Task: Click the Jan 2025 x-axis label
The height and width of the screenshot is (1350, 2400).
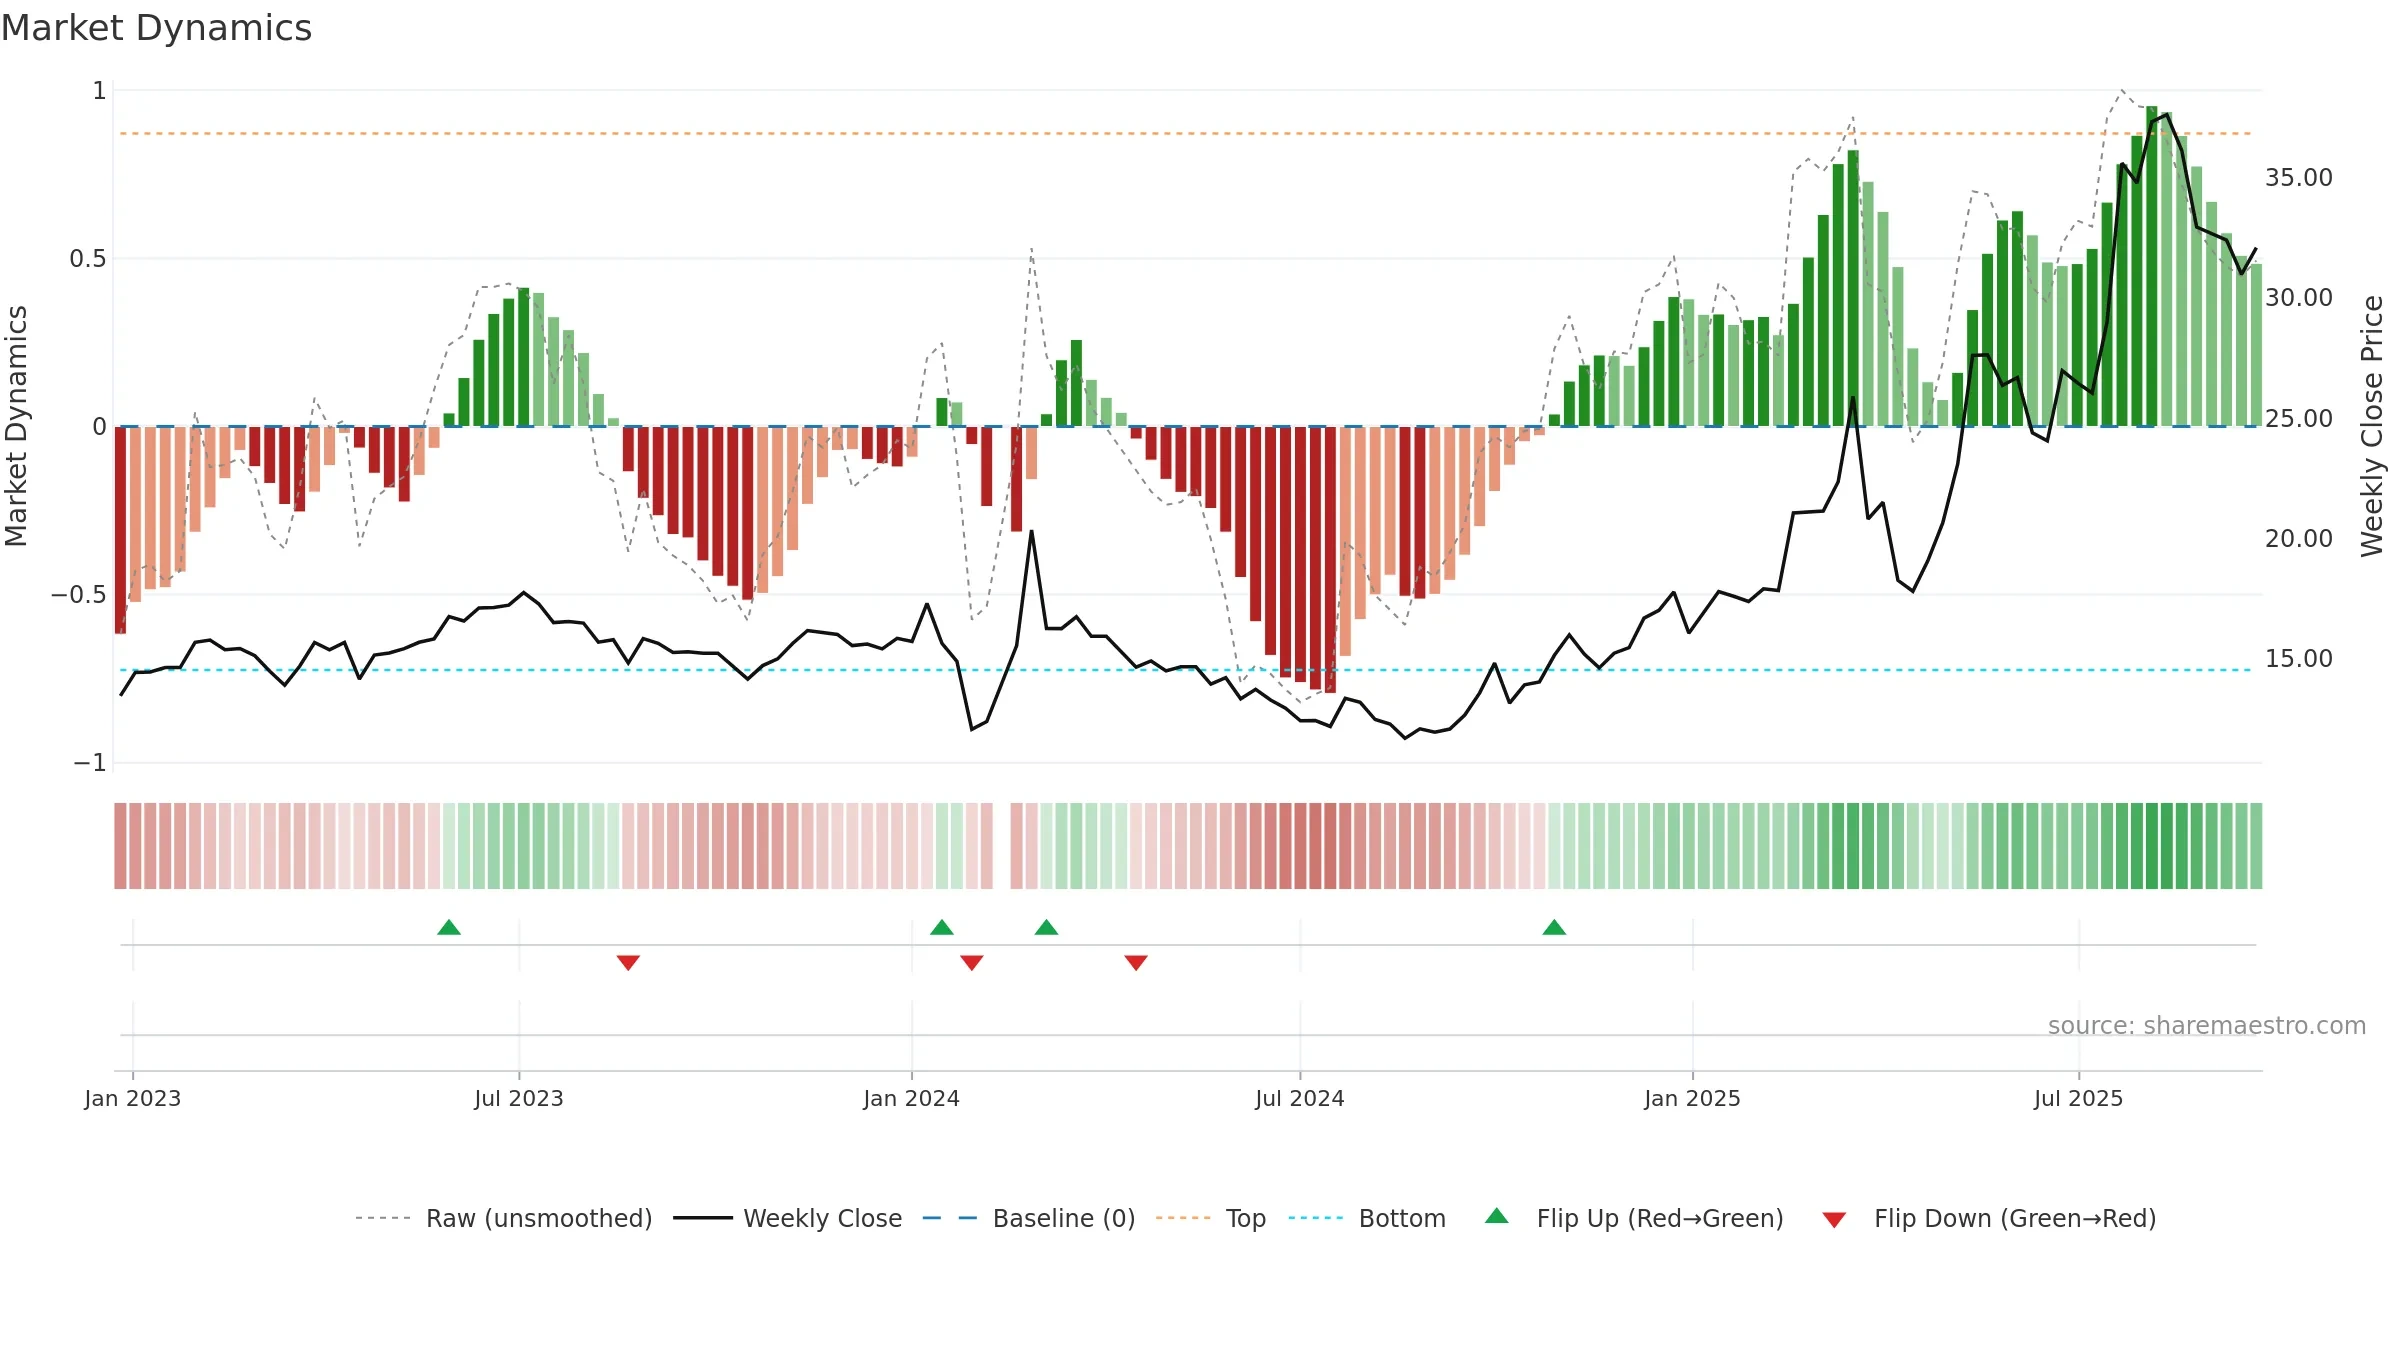Action: (x=1693, y=1098)
